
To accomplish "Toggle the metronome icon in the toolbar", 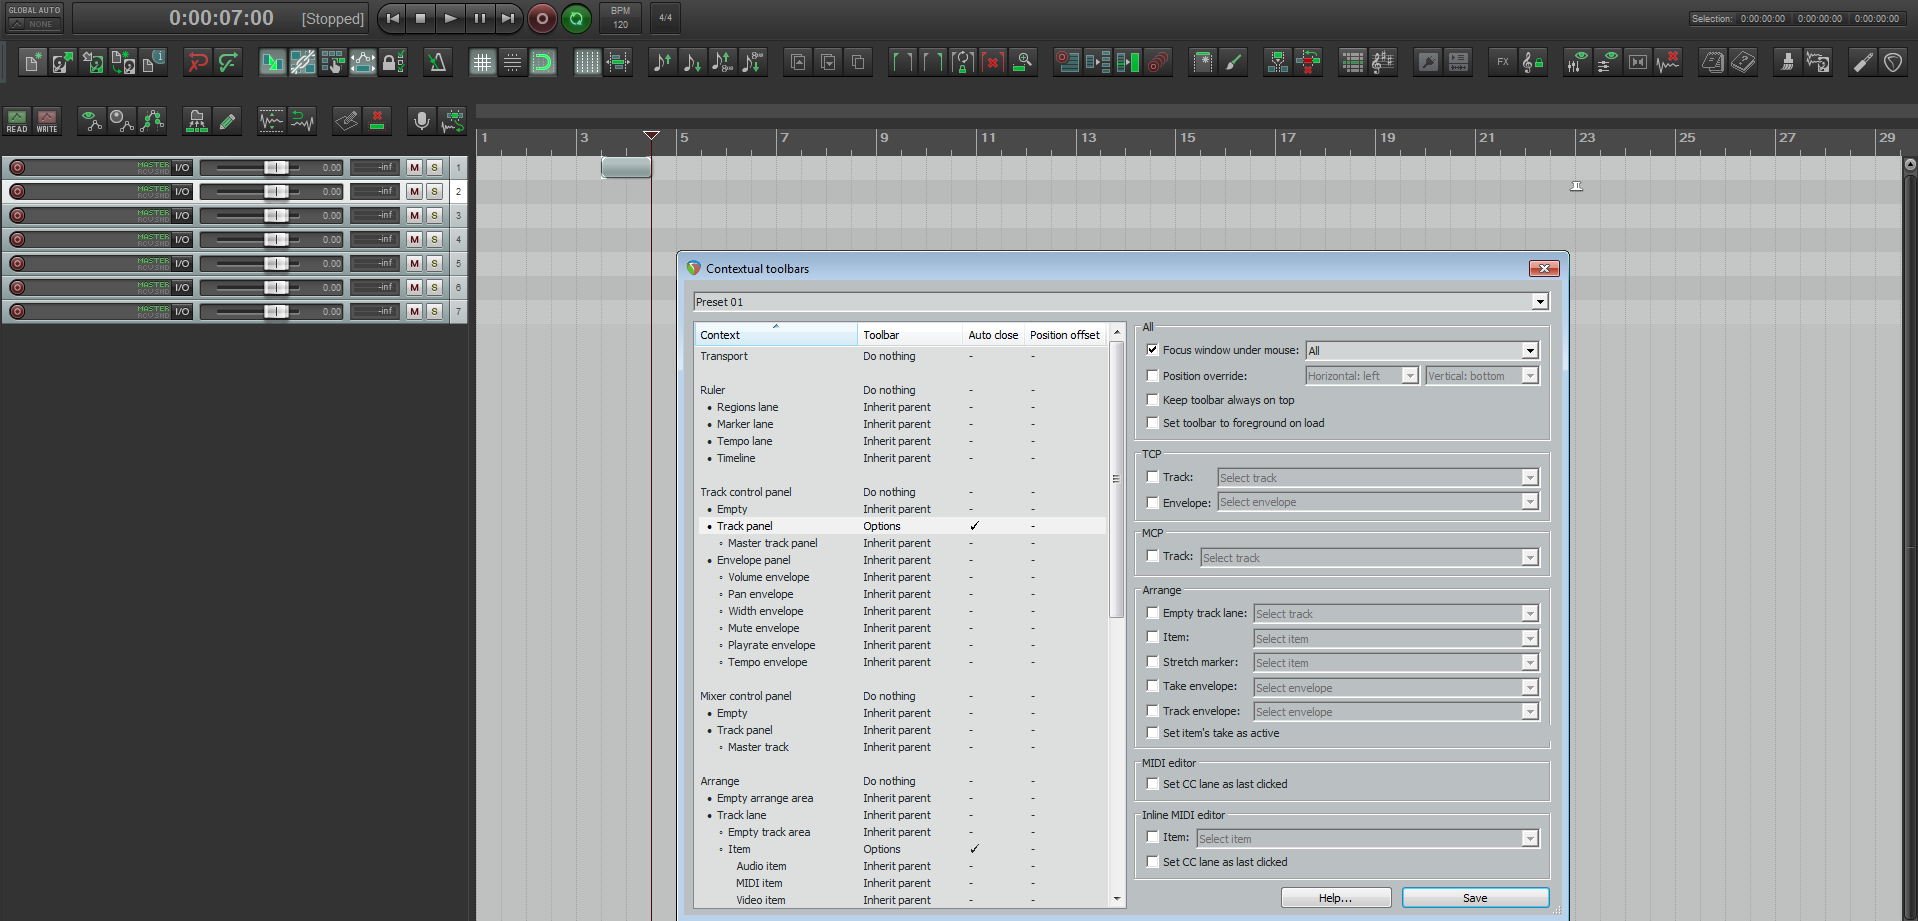I will coord(437,63).
